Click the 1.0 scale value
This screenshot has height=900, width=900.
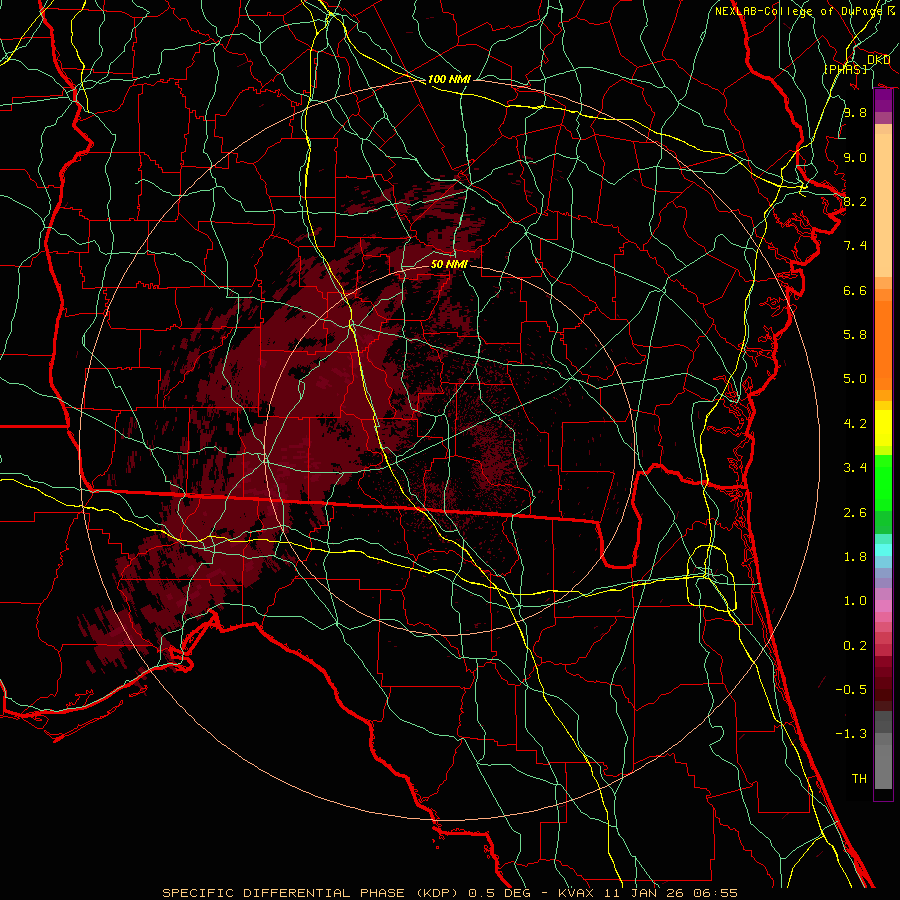pos(855,601)
